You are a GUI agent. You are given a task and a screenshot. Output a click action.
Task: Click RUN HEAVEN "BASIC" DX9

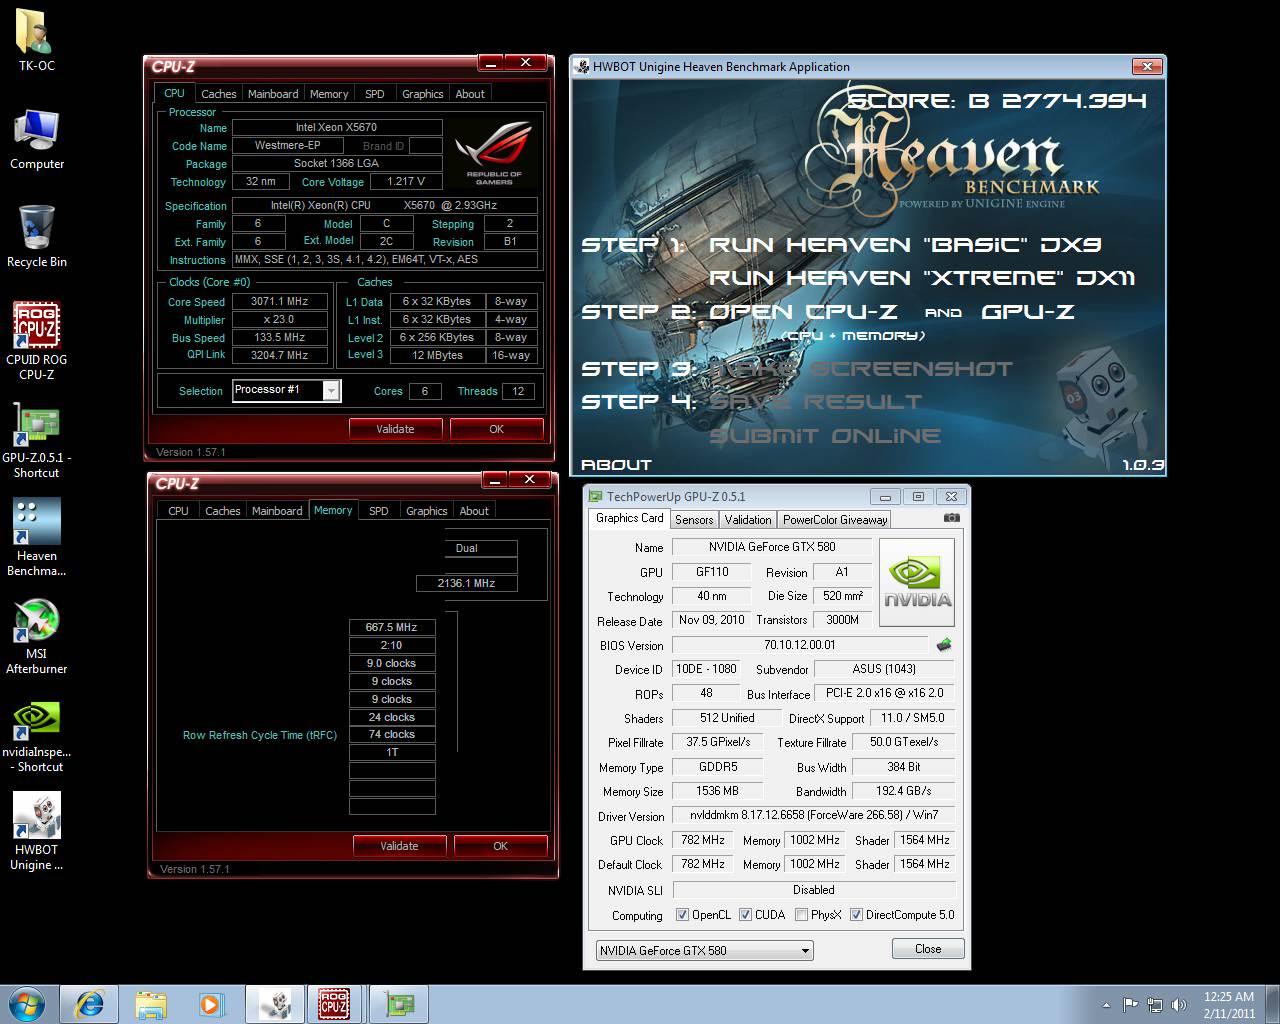[x=906, y=245]
